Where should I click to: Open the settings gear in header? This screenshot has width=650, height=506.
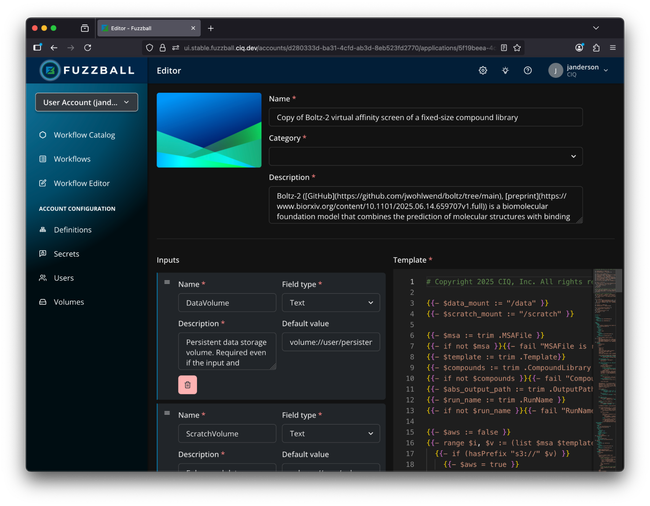(483, 70)
